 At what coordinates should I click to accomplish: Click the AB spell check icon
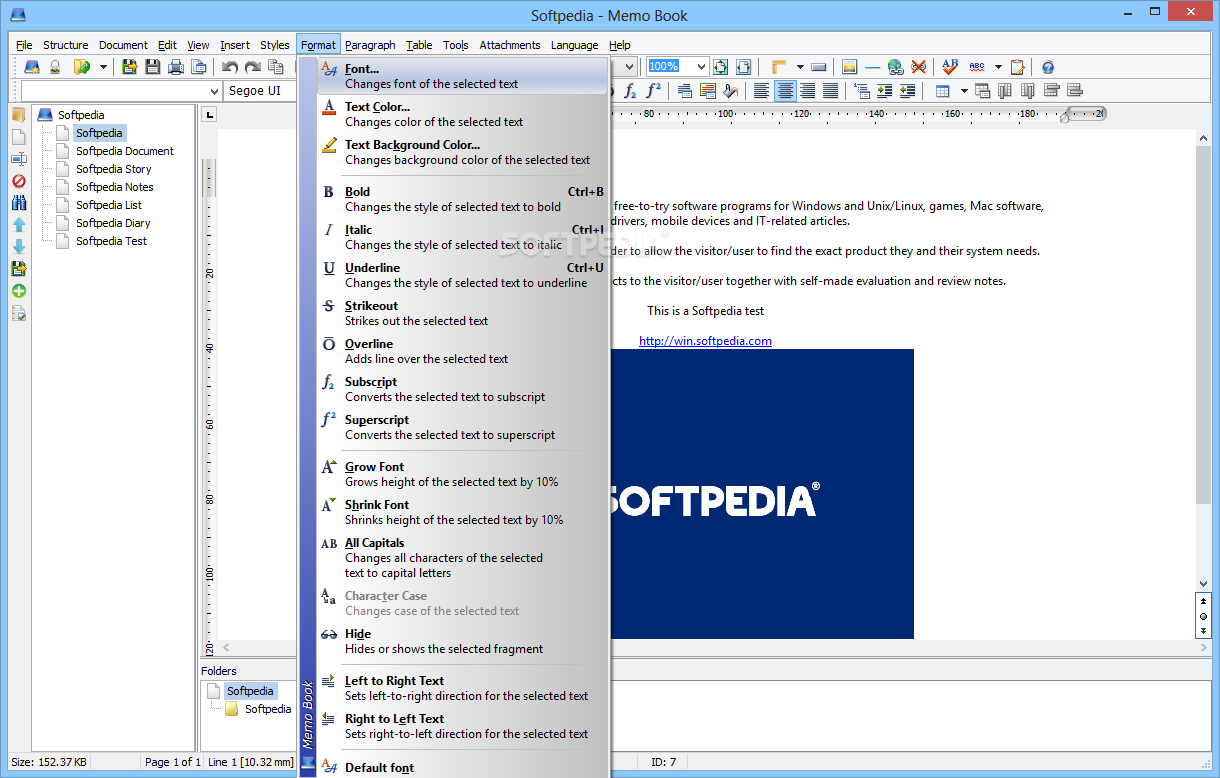point(950,67)
